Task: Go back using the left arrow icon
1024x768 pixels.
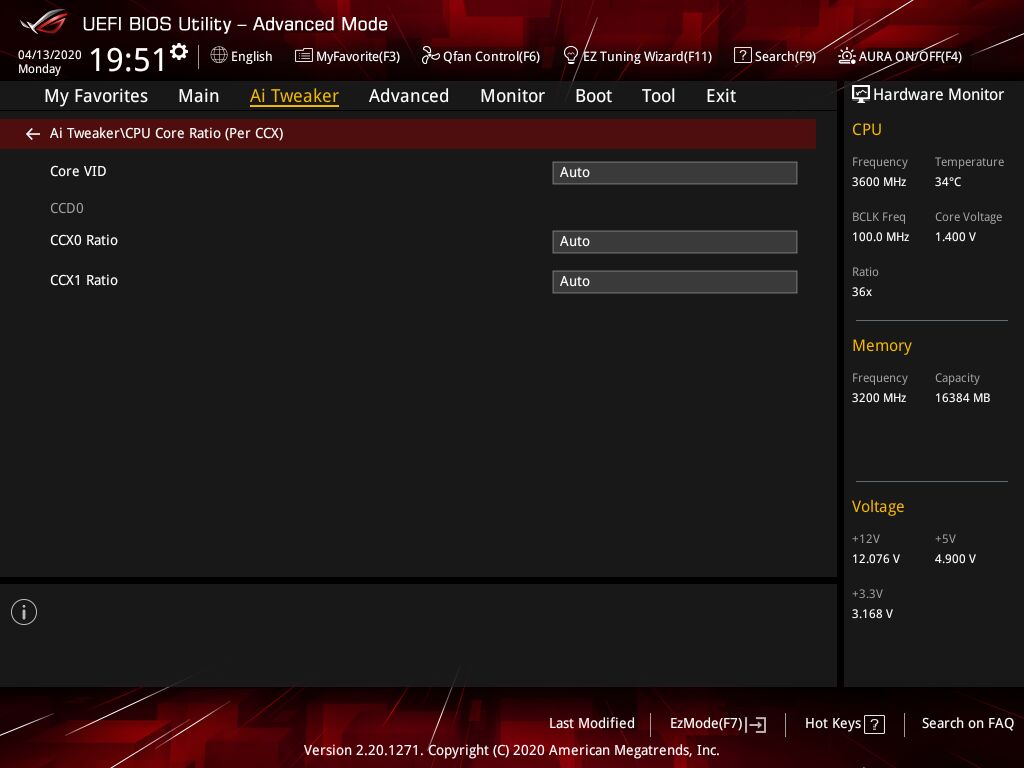Action: click(33, 134)
